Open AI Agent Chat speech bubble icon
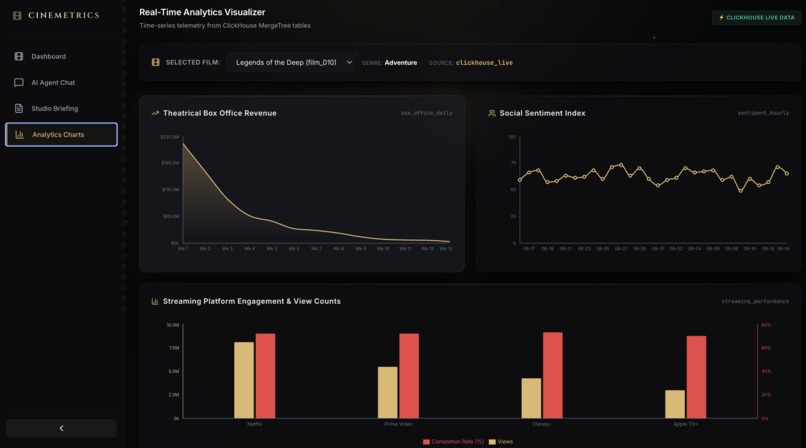Viewport: 806px width, 448px height. [19, 83]
